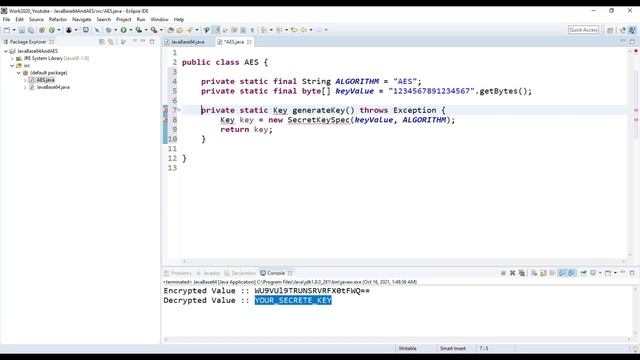640x360 pixels.
Task: Toggle show console when standard error changes
Action: [572, 273]
